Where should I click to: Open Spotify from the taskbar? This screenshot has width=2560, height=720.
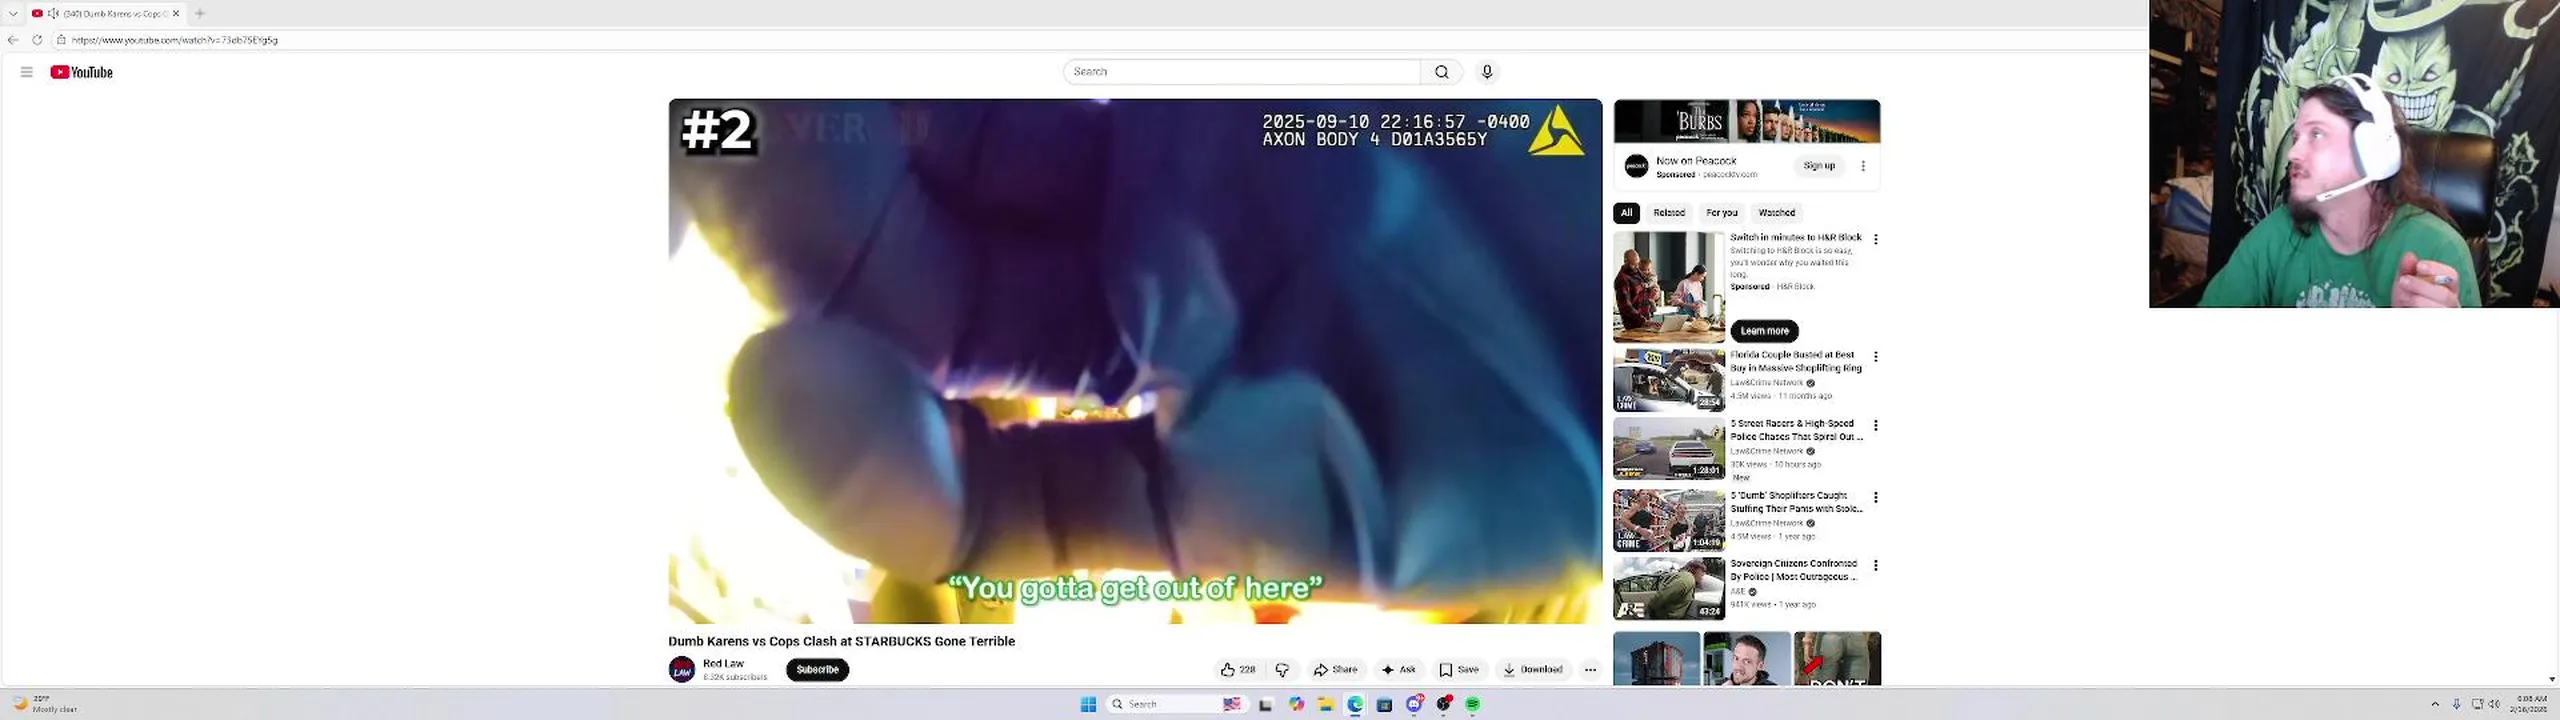coord(1472,705)
